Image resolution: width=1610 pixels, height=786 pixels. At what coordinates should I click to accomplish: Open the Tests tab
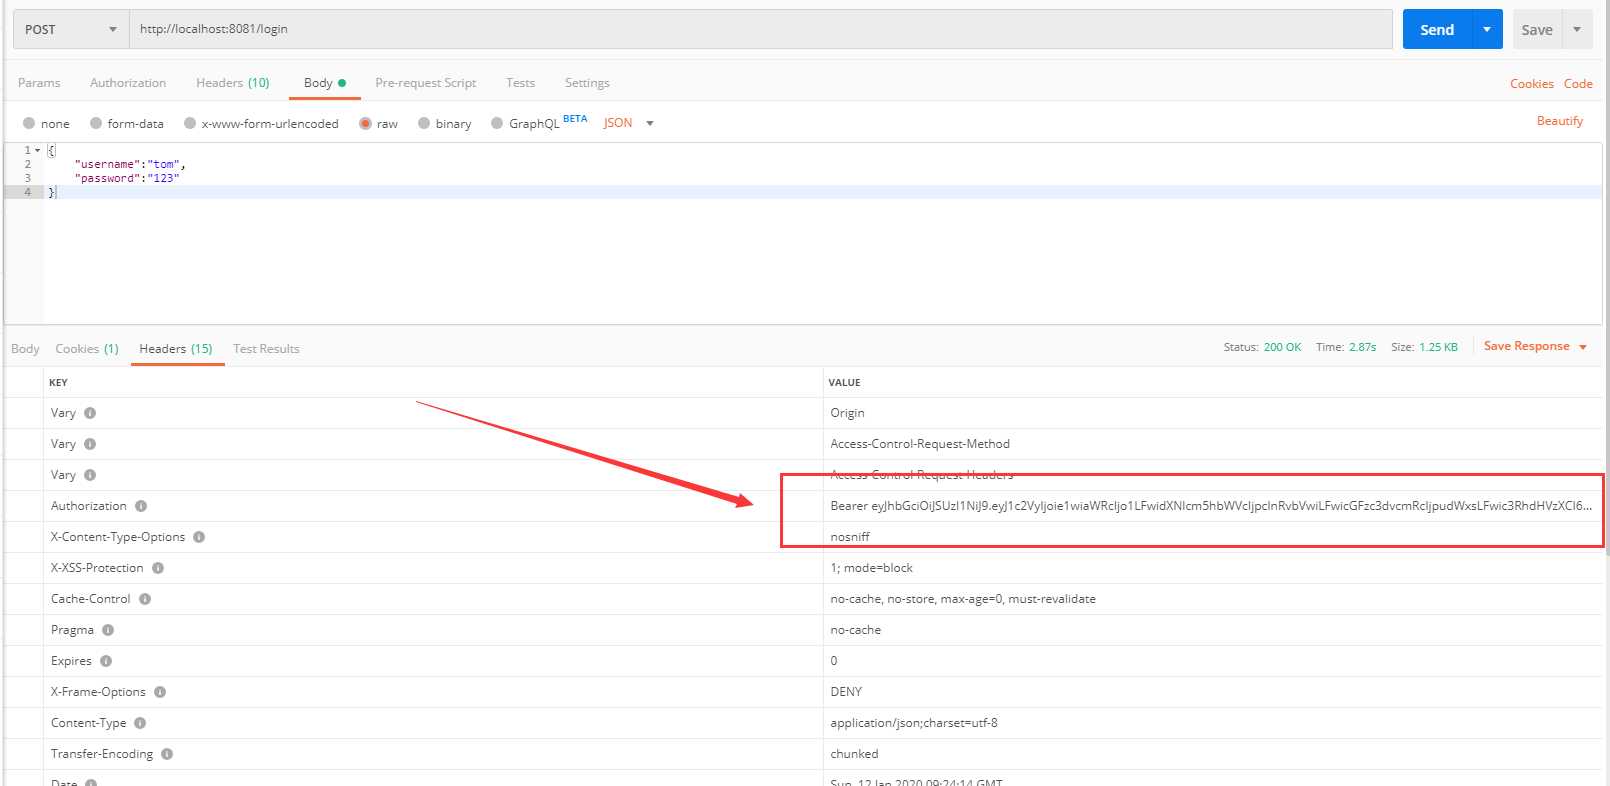(x=520, y=83)
